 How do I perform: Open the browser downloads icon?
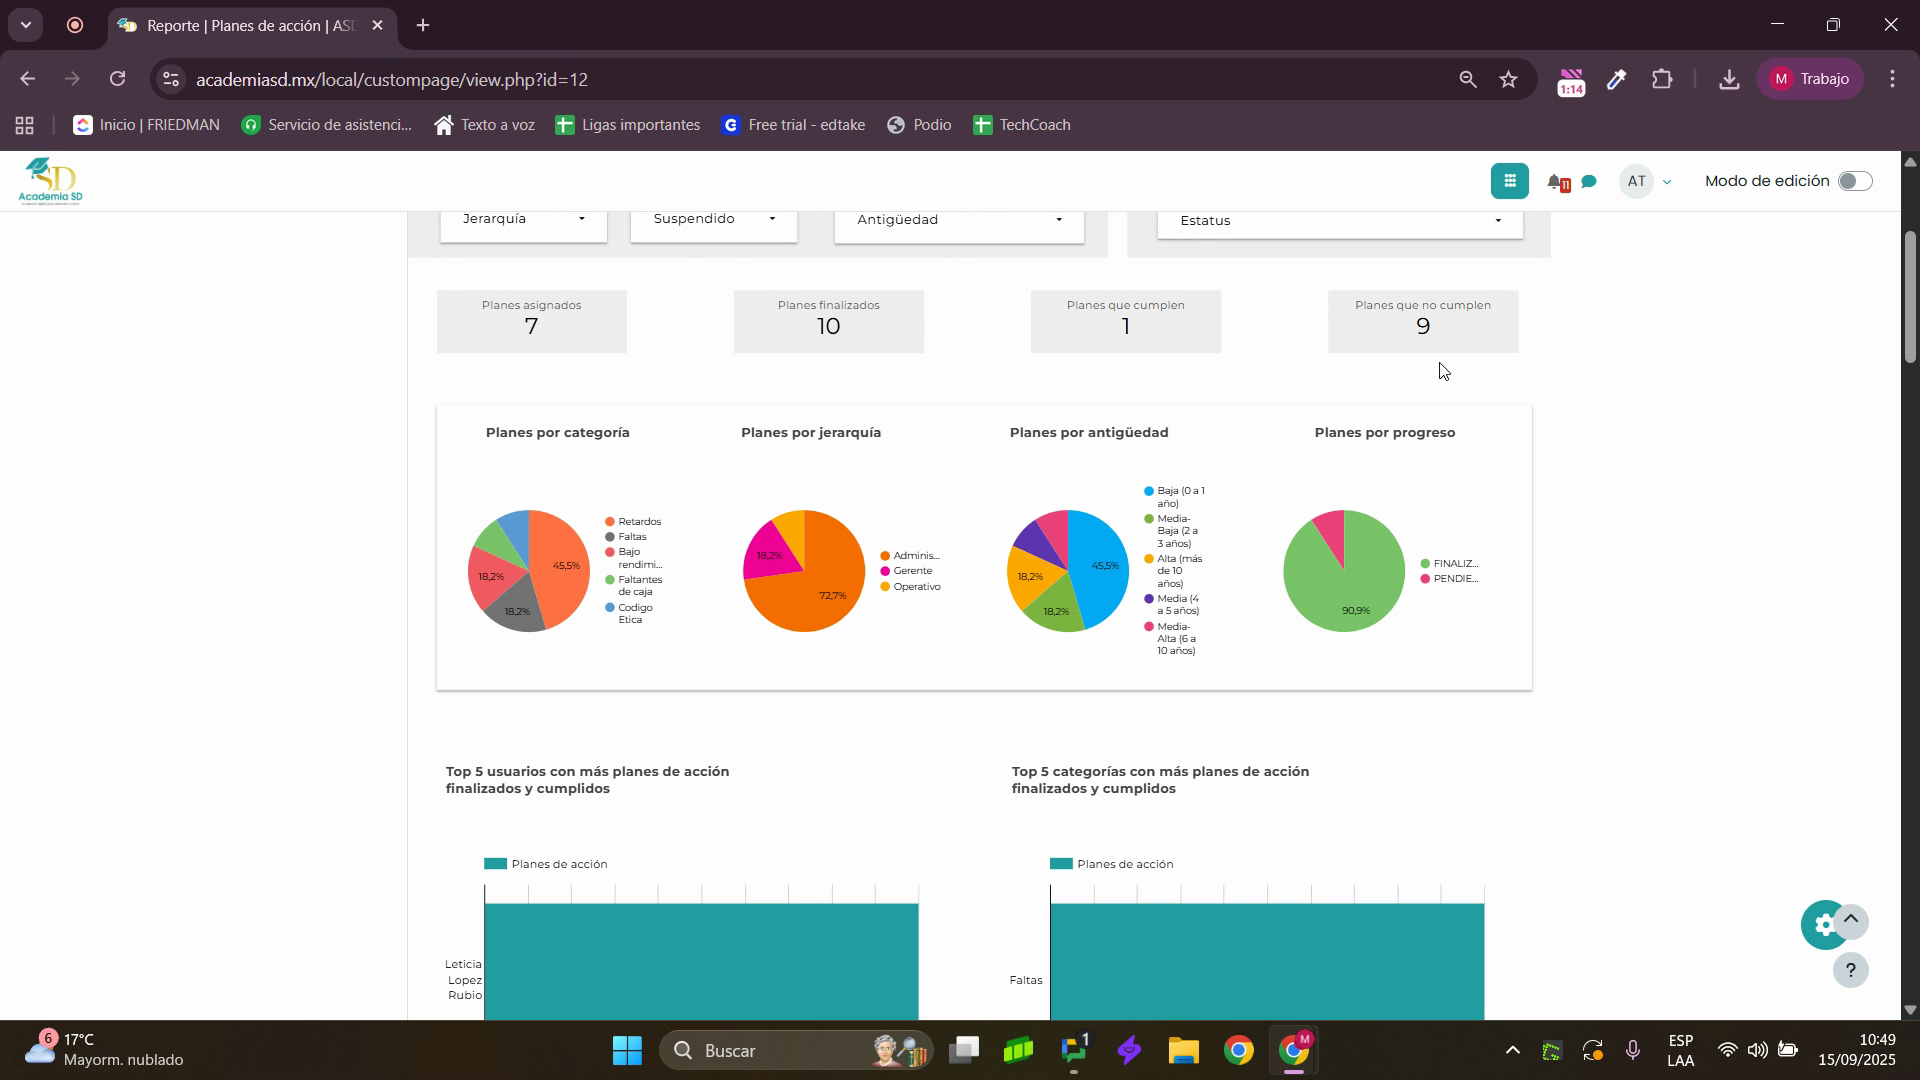tap(1728, 79)
